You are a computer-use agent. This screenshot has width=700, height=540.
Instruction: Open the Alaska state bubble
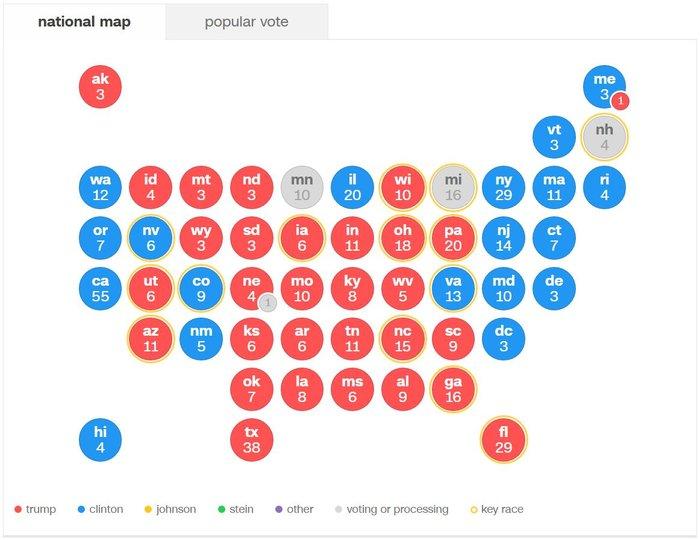(x=100, y=87)
